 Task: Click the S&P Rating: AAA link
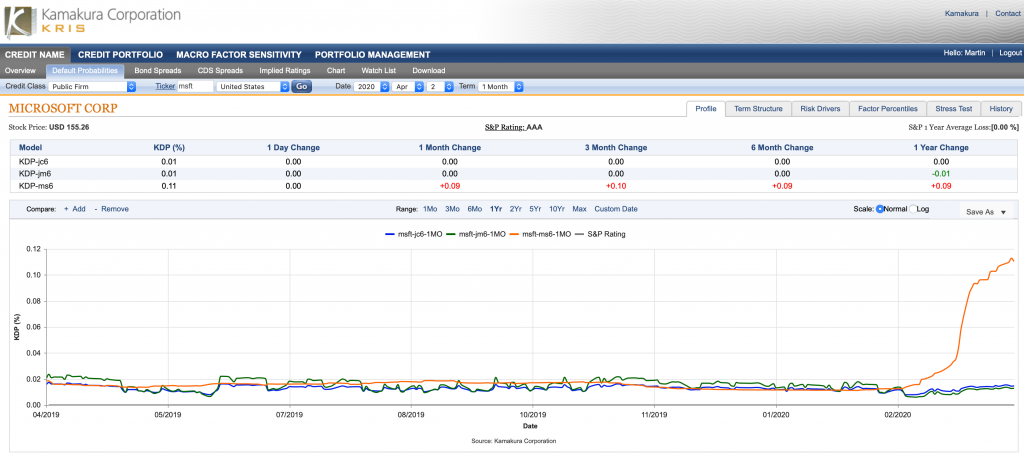513,127
